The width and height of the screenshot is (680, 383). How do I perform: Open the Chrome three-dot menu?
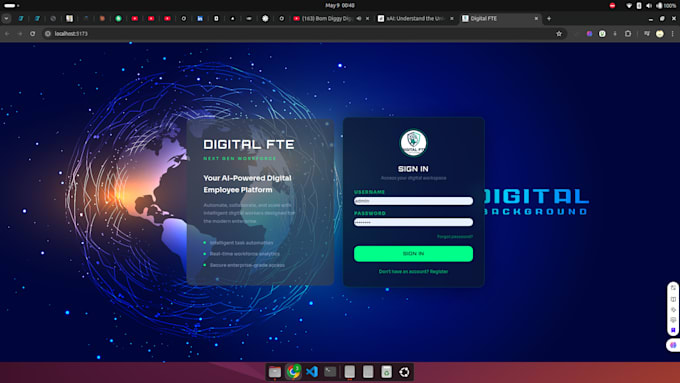[x=673, y=33]
